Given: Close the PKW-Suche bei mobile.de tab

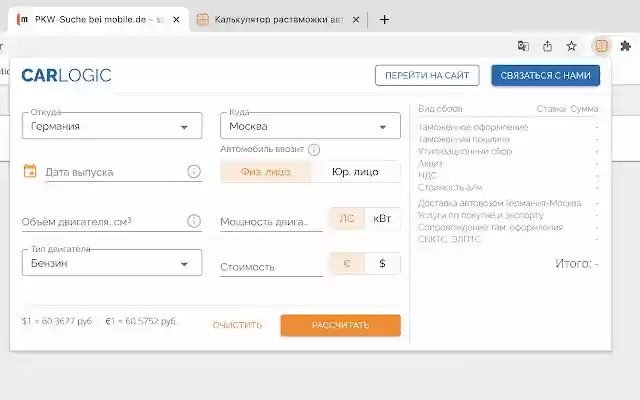Looking at the screenshot, I should click(176, 20).
